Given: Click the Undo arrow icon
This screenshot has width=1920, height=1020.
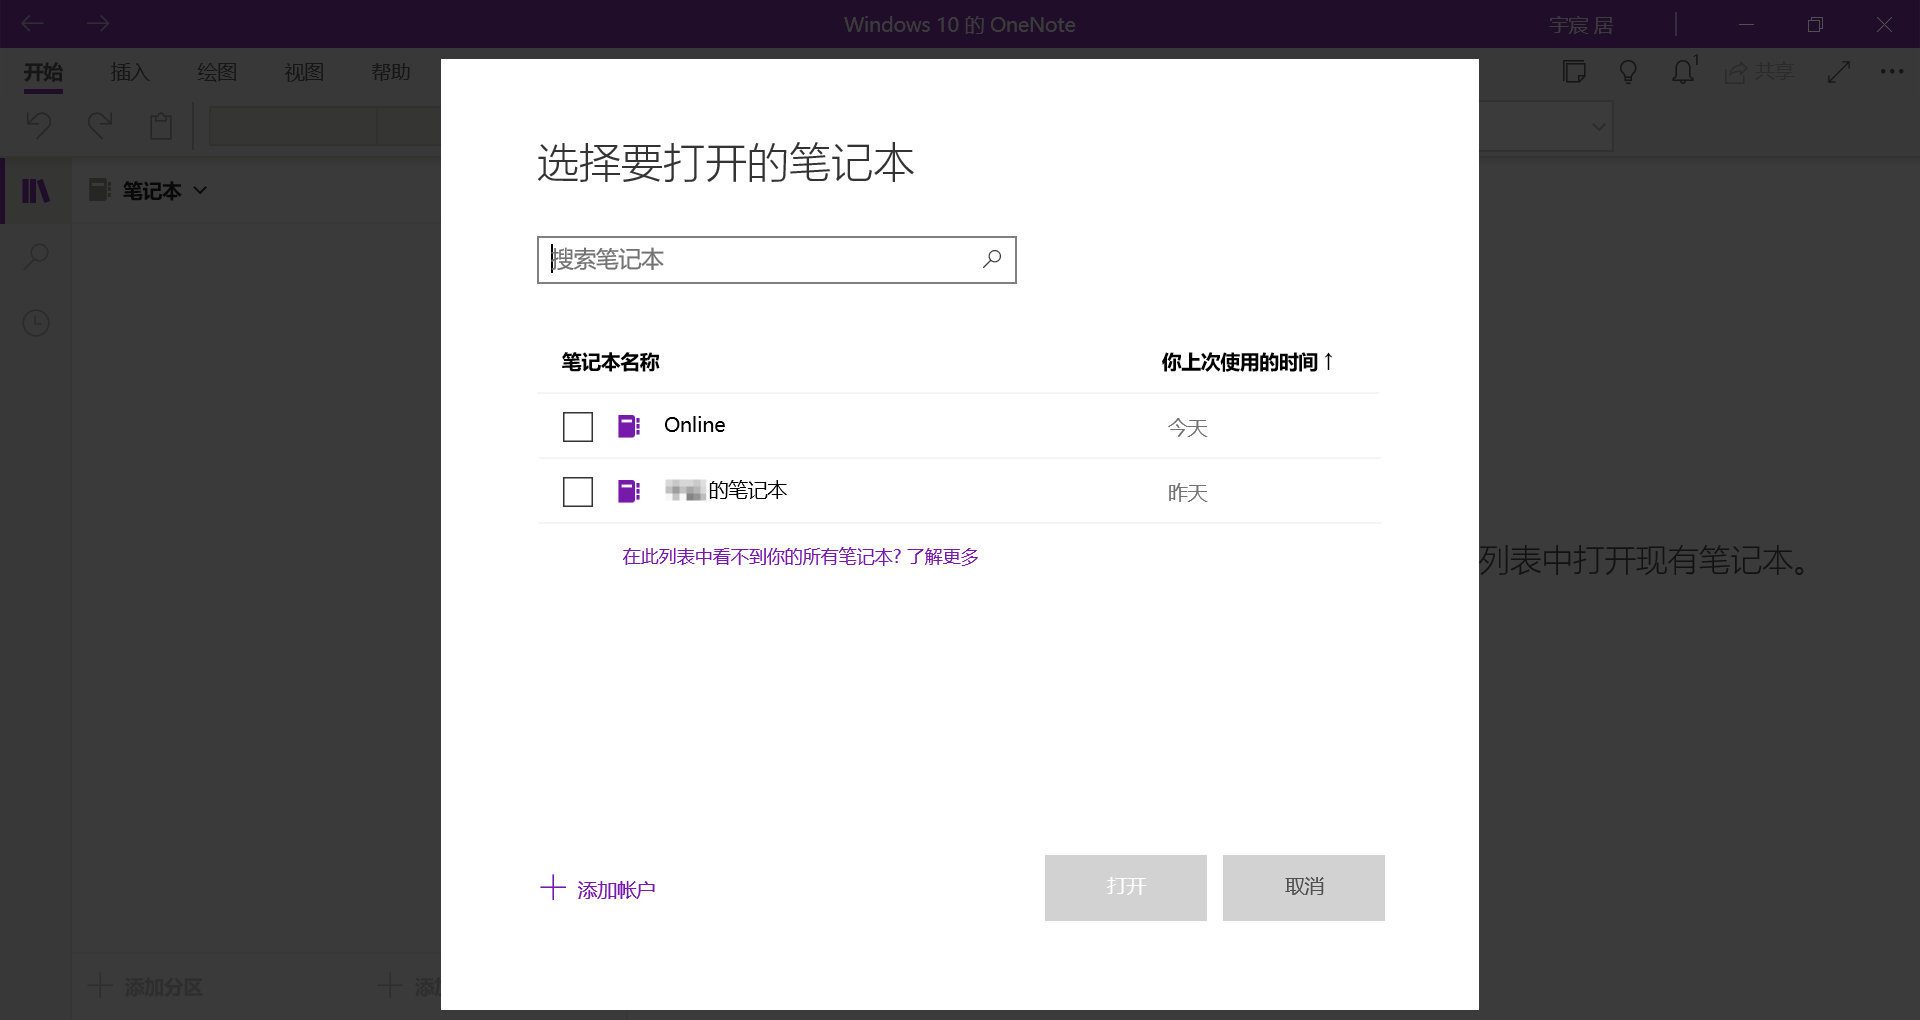Looking at the screenshot, I should (x=39, y=125).
